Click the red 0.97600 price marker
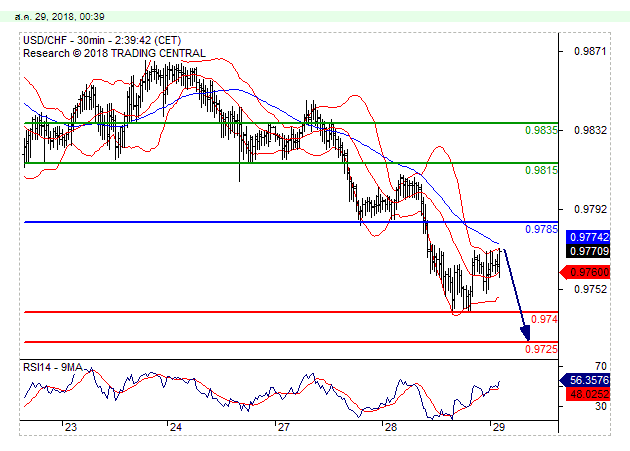 click(x=585, y=272)
